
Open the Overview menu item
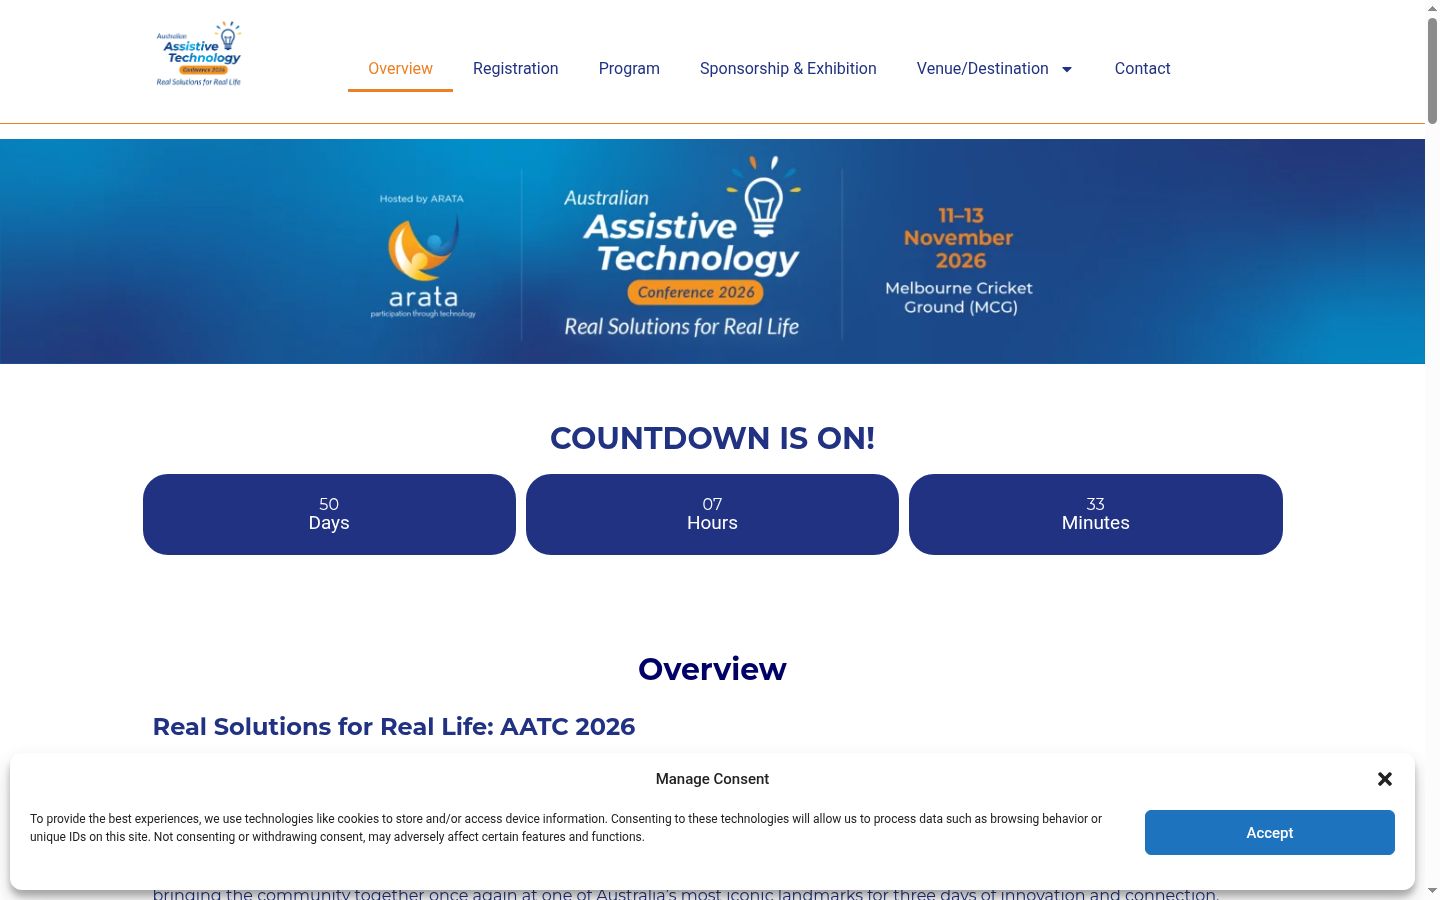click(400, 68)
